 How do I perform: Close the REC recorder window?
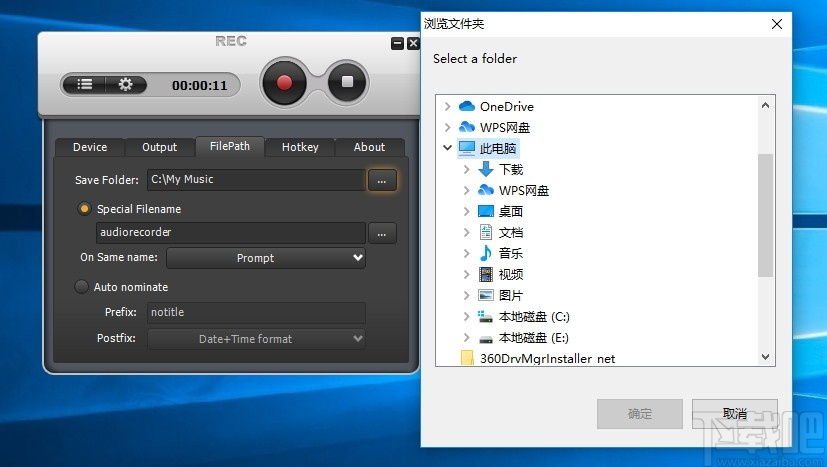click(414, 43)
